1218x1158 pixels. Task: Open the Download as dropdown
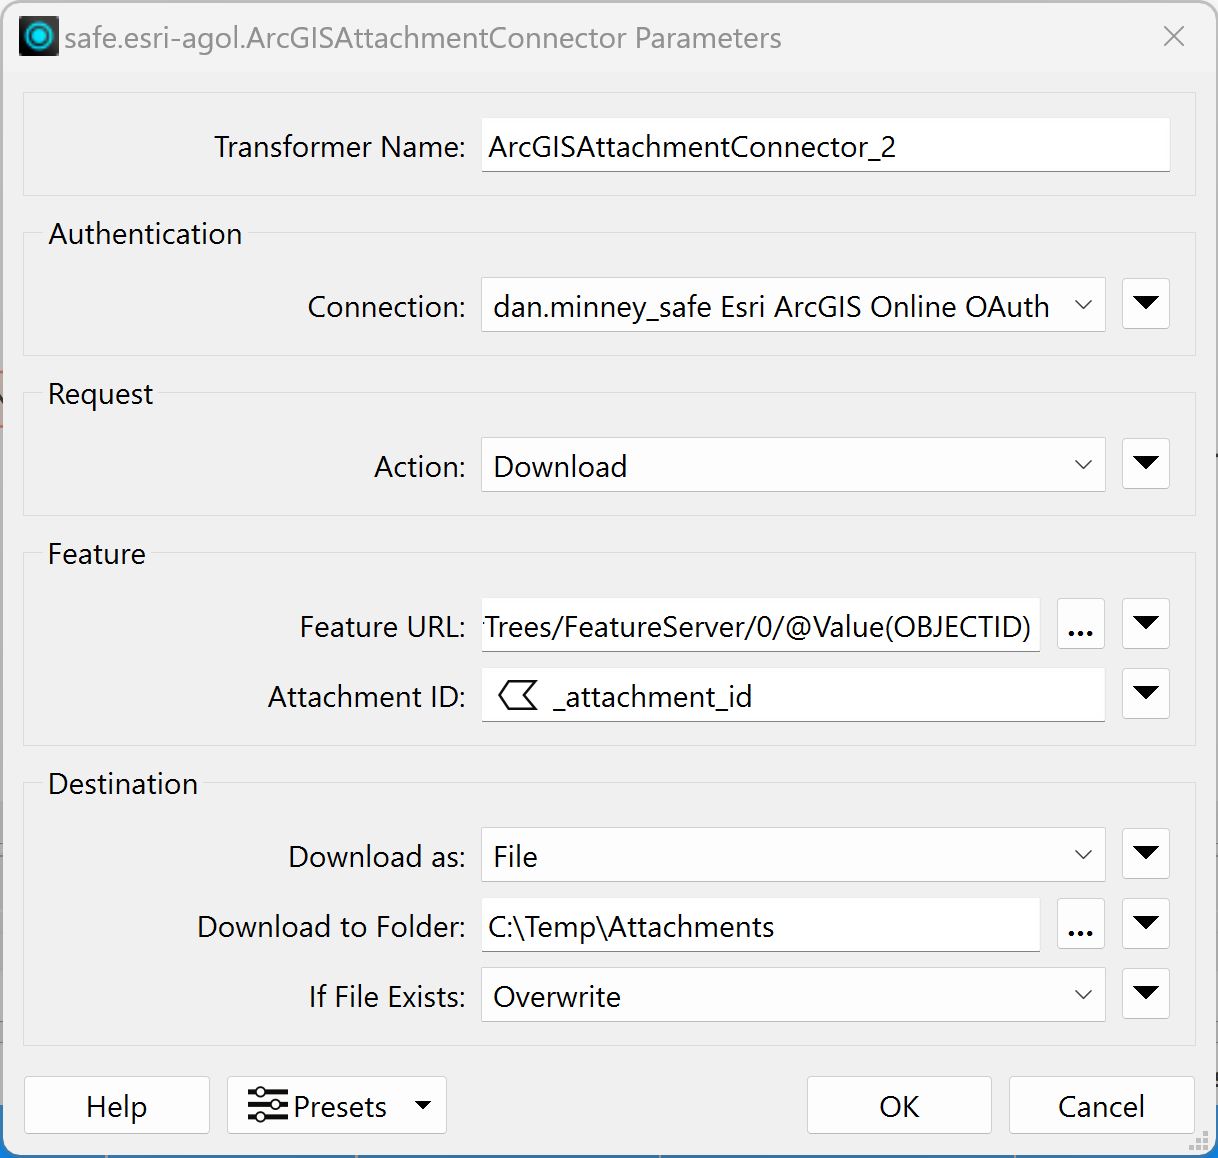point(793,855)
